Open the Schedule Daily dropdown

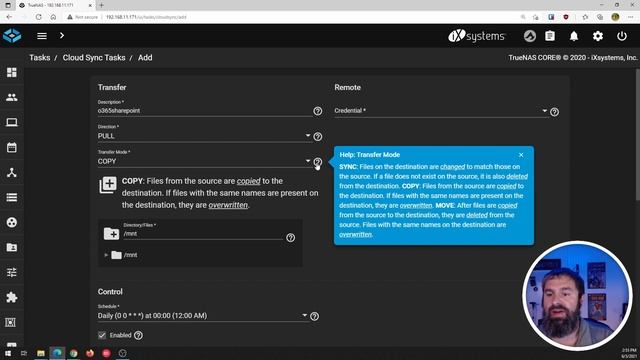tap(202, 316)
